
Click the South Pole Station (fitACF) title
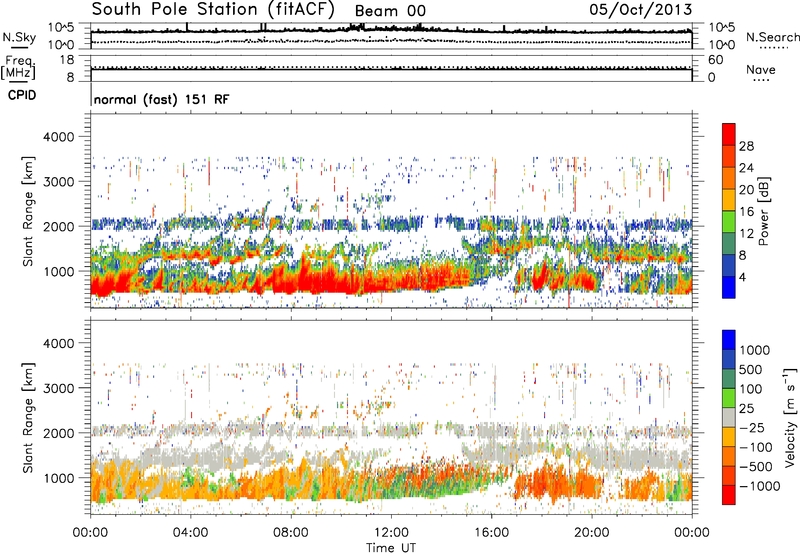click(213, 10)
